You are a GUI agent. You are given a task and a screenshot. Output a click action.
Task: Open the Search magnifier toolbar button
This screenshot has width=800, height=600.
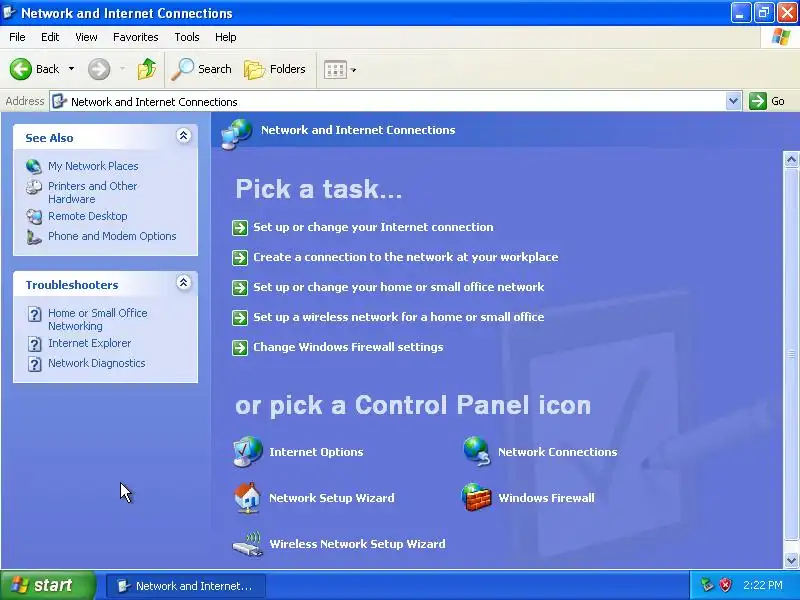pos(202,69)
